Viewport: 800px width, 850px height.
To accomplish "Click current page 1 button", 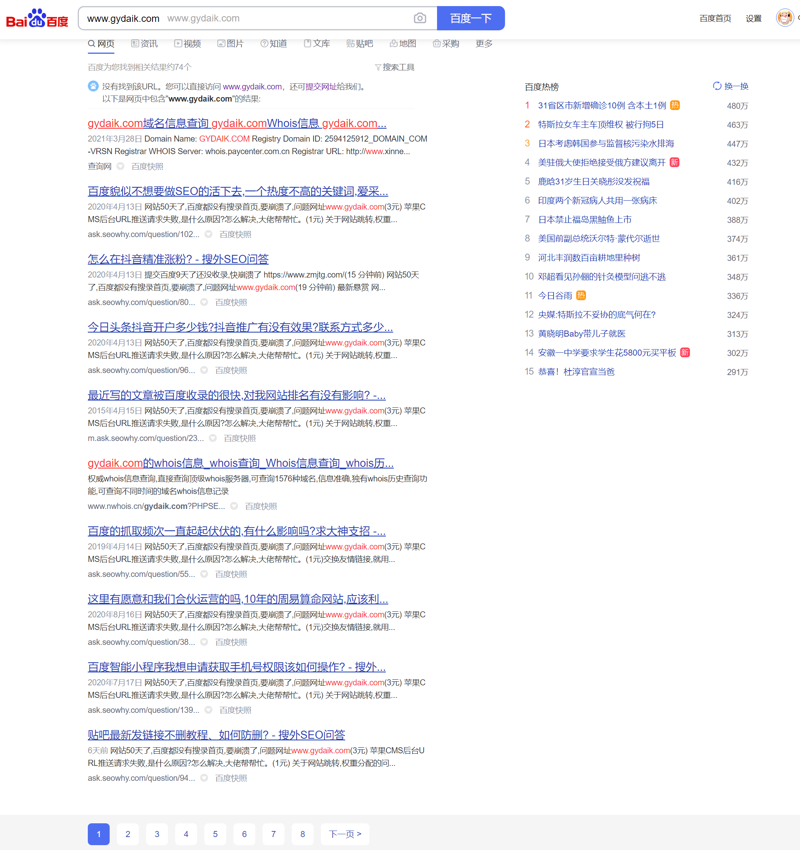I will (99, 834).
